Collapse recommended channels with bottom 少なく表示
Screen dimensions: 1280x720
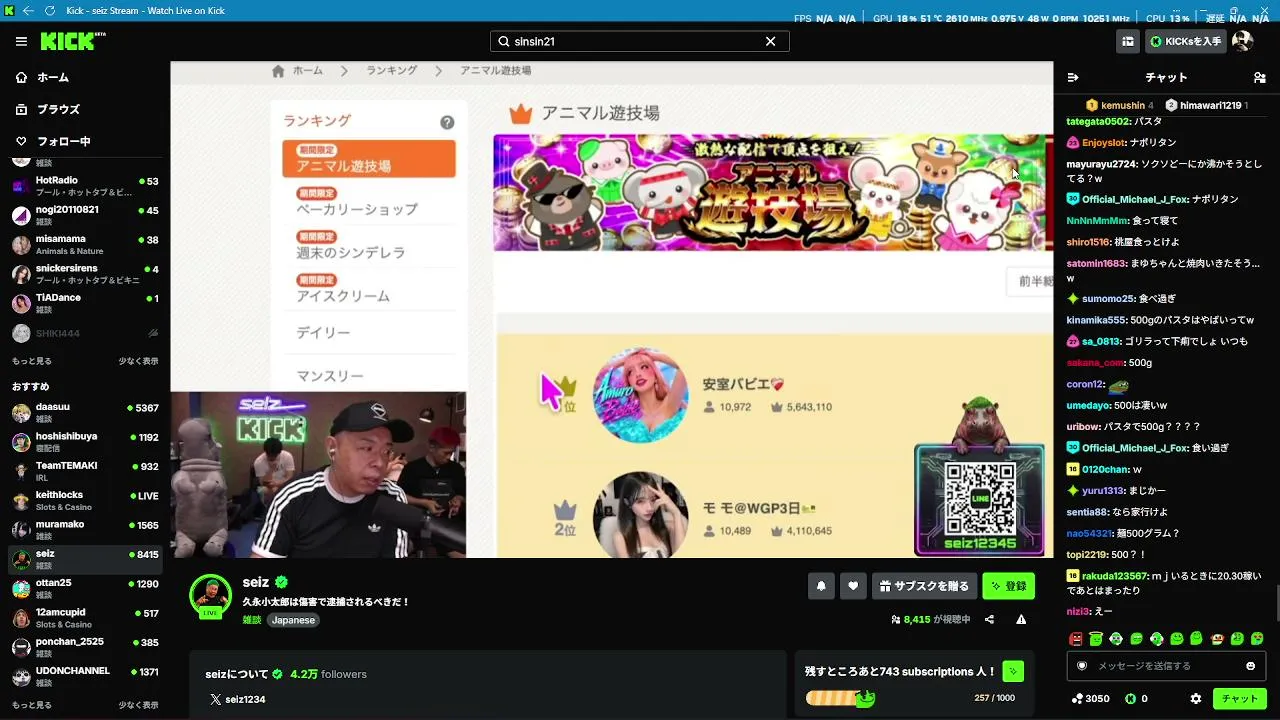pos(138,705)
